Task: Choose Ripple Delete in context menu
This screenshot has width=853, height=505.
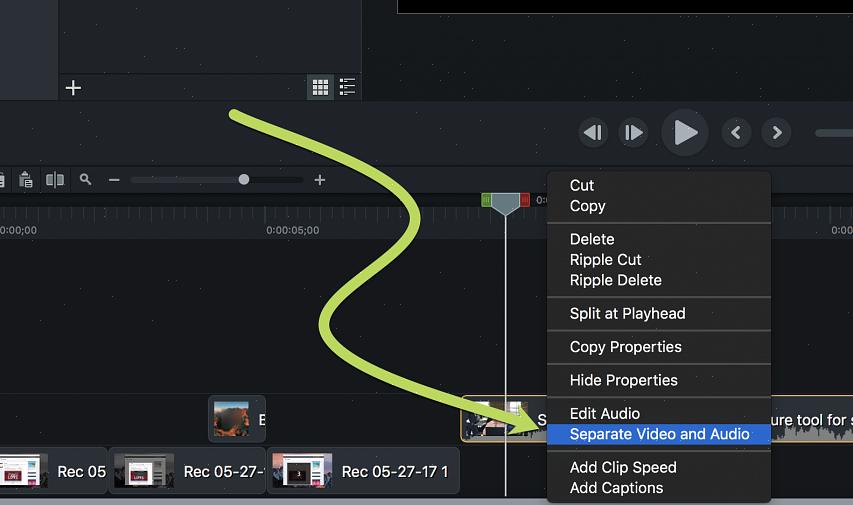Action: [x=615, y=280]
